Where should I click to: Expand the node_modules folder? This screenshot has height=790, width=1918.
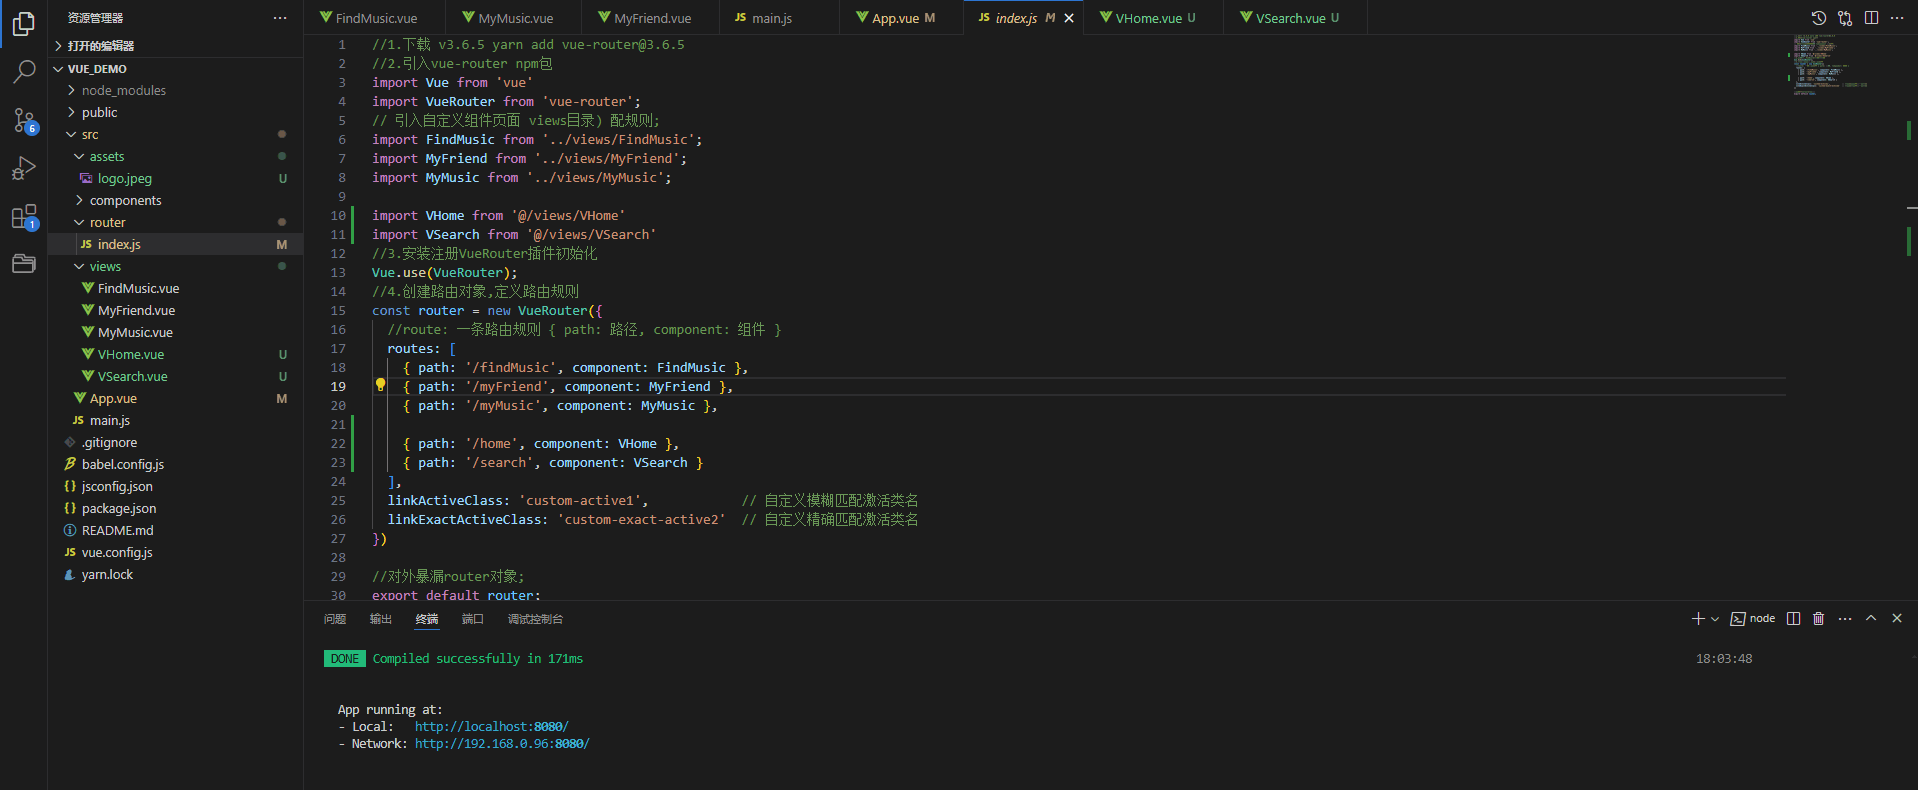pyautogui.click(x=176, y=90)
